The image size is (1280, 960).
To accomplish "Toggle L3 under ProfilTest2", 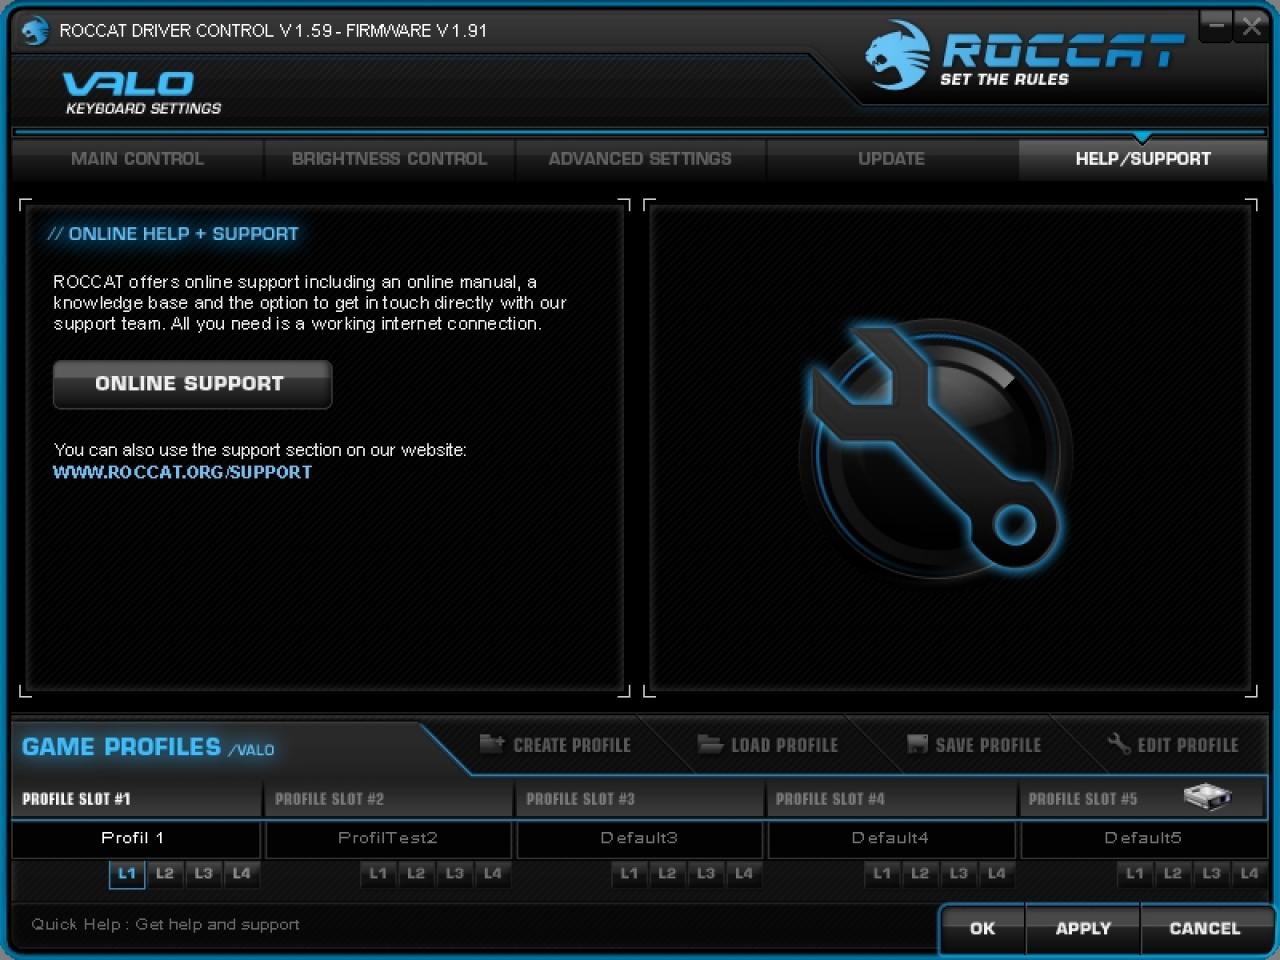I will tap(454, 874).
